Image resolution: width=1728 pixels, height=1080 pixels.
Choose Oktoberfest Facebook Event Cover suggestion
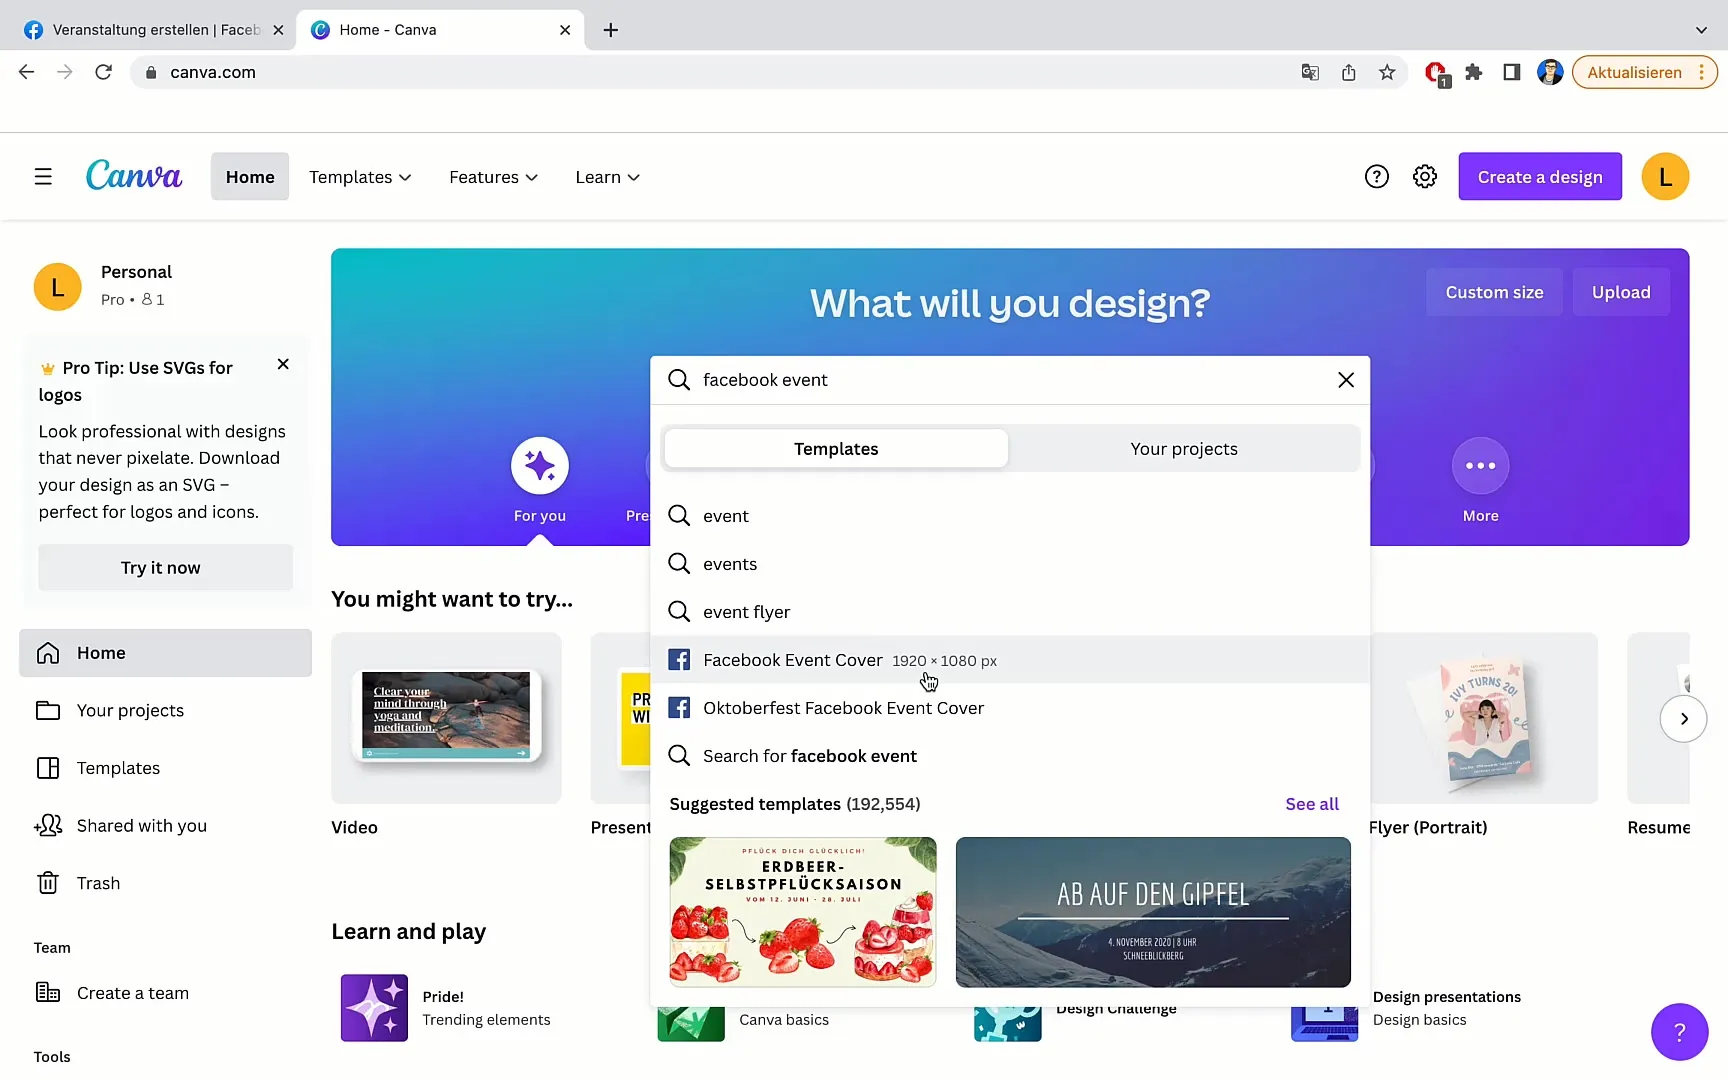[x=1010, y=708]
